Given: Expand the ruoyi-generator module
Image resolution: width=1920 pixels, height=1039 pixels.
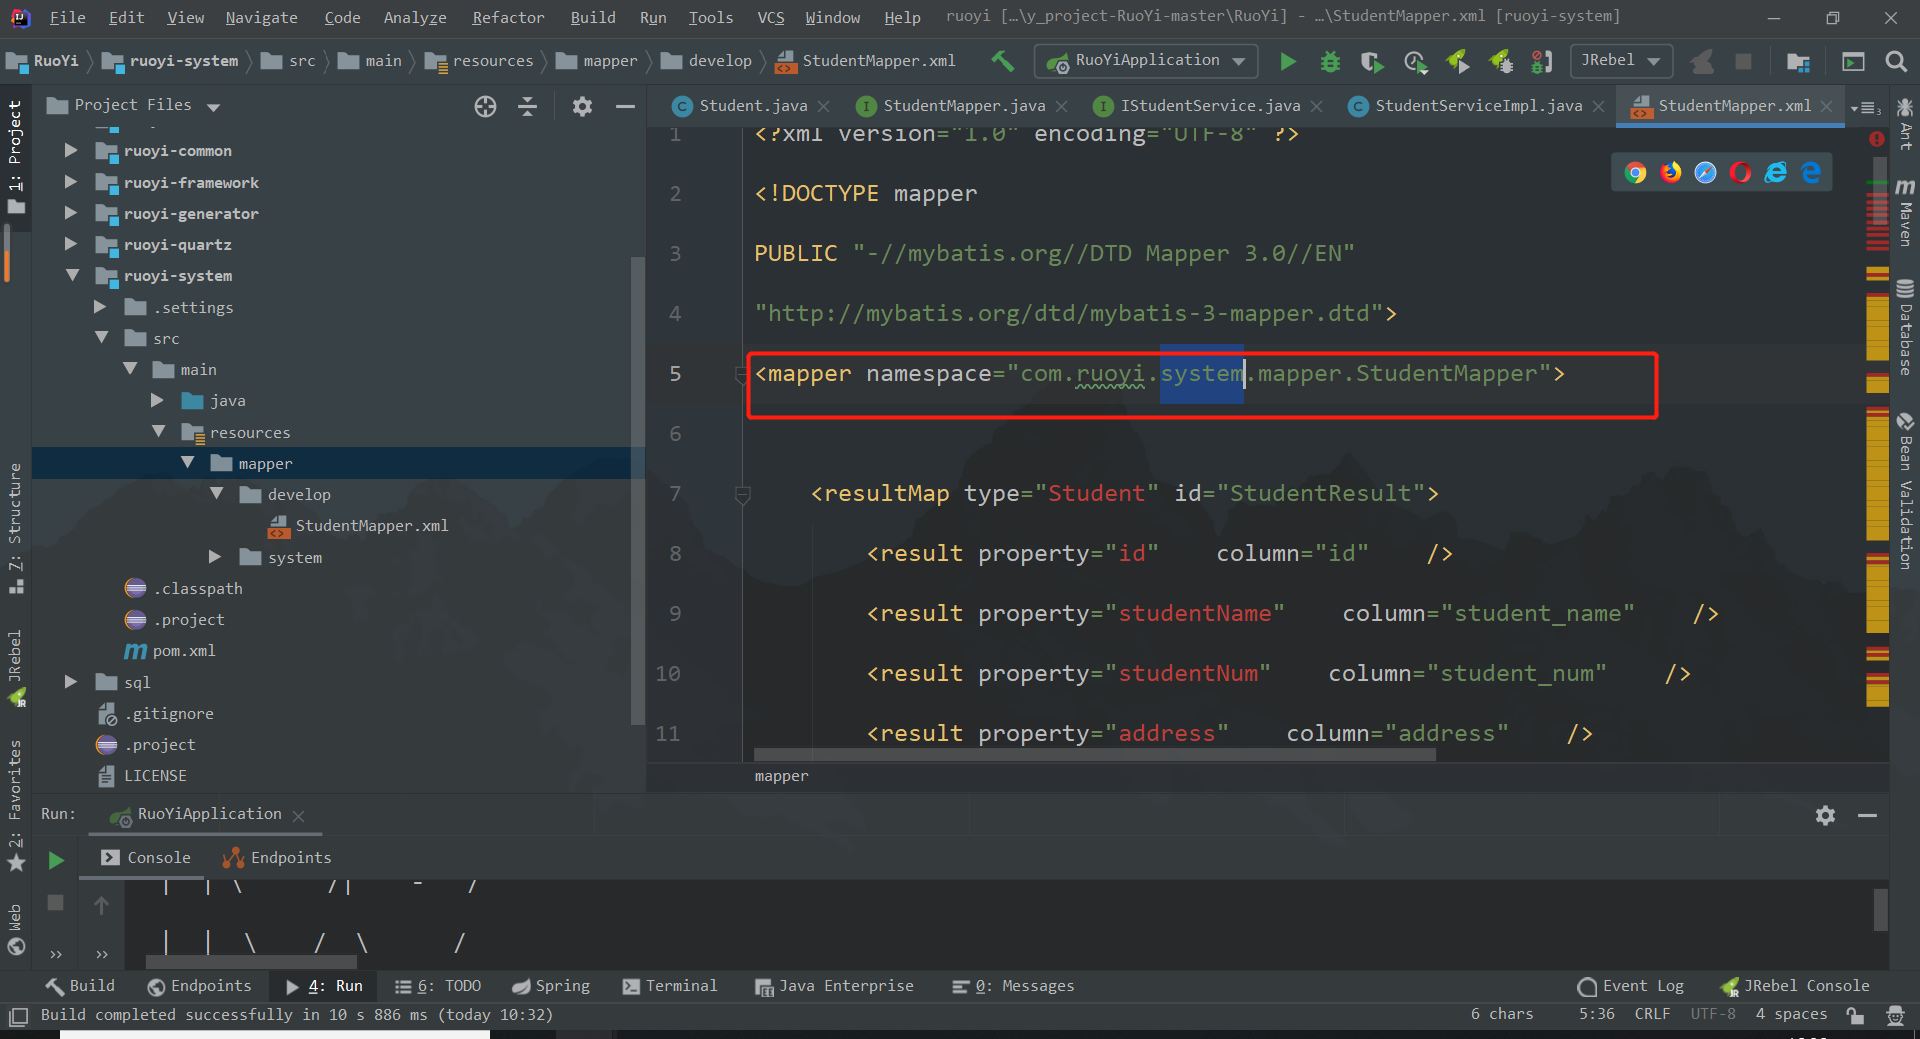Looking at the screenshot, I should tap(70, 213).
